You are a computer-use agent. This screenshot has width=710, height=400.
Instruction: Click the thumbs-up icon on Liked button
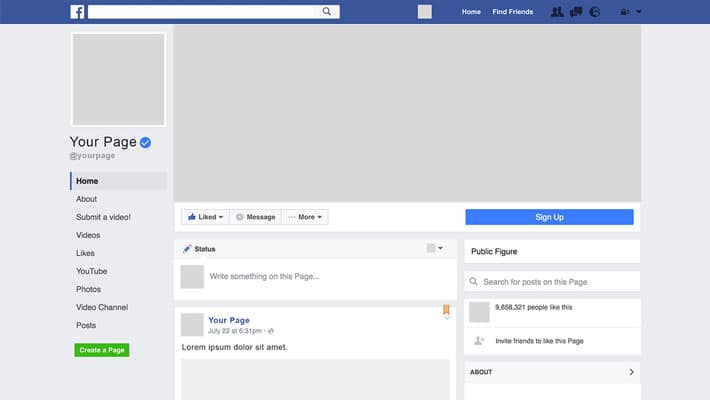(192, 217)
